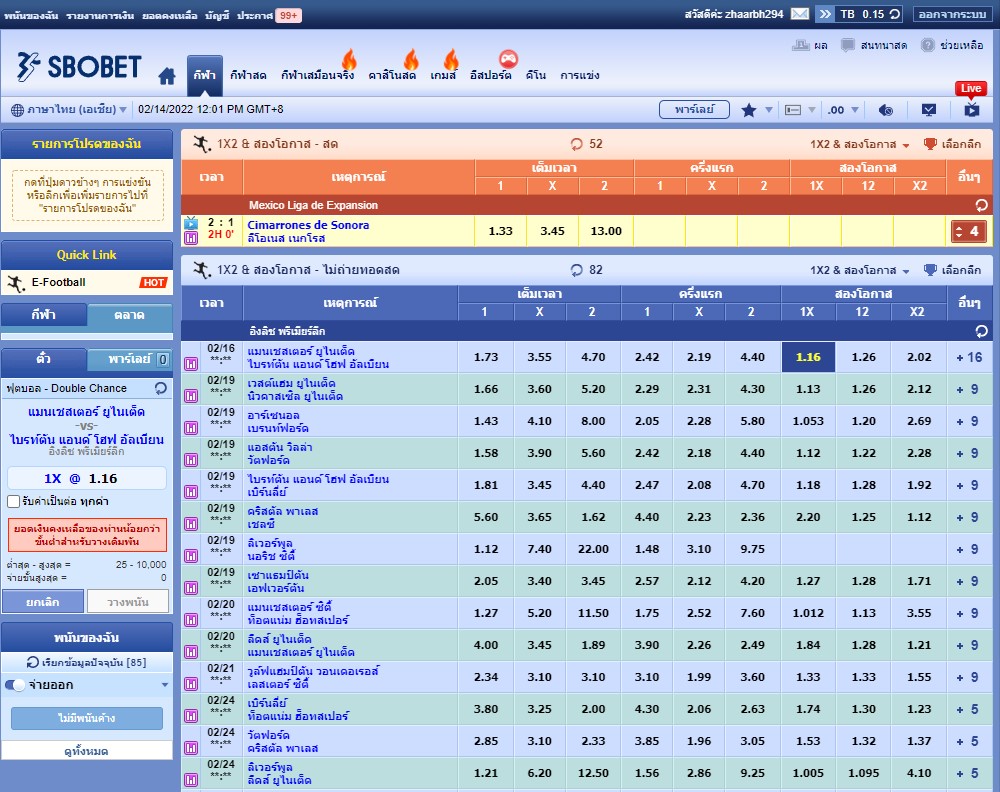Click the ออกจากระบบ logout button
Viewport: 1000px width, 792px height.
pyautogui.click(x=952, y=14)
